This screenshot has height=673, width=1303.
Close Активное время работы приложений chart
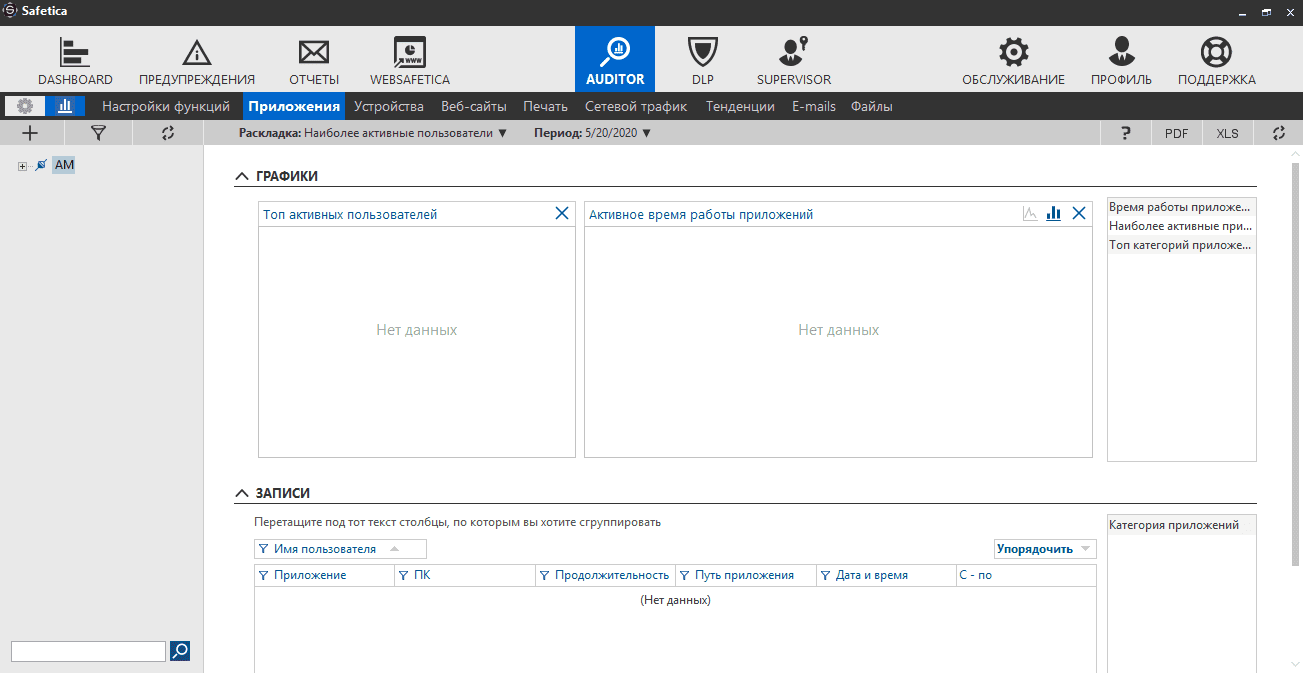click(1079, 213)
